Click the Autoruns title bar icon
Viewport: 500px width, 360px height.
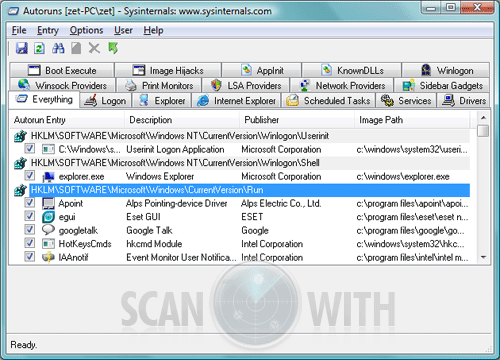[x=13, y=11]
